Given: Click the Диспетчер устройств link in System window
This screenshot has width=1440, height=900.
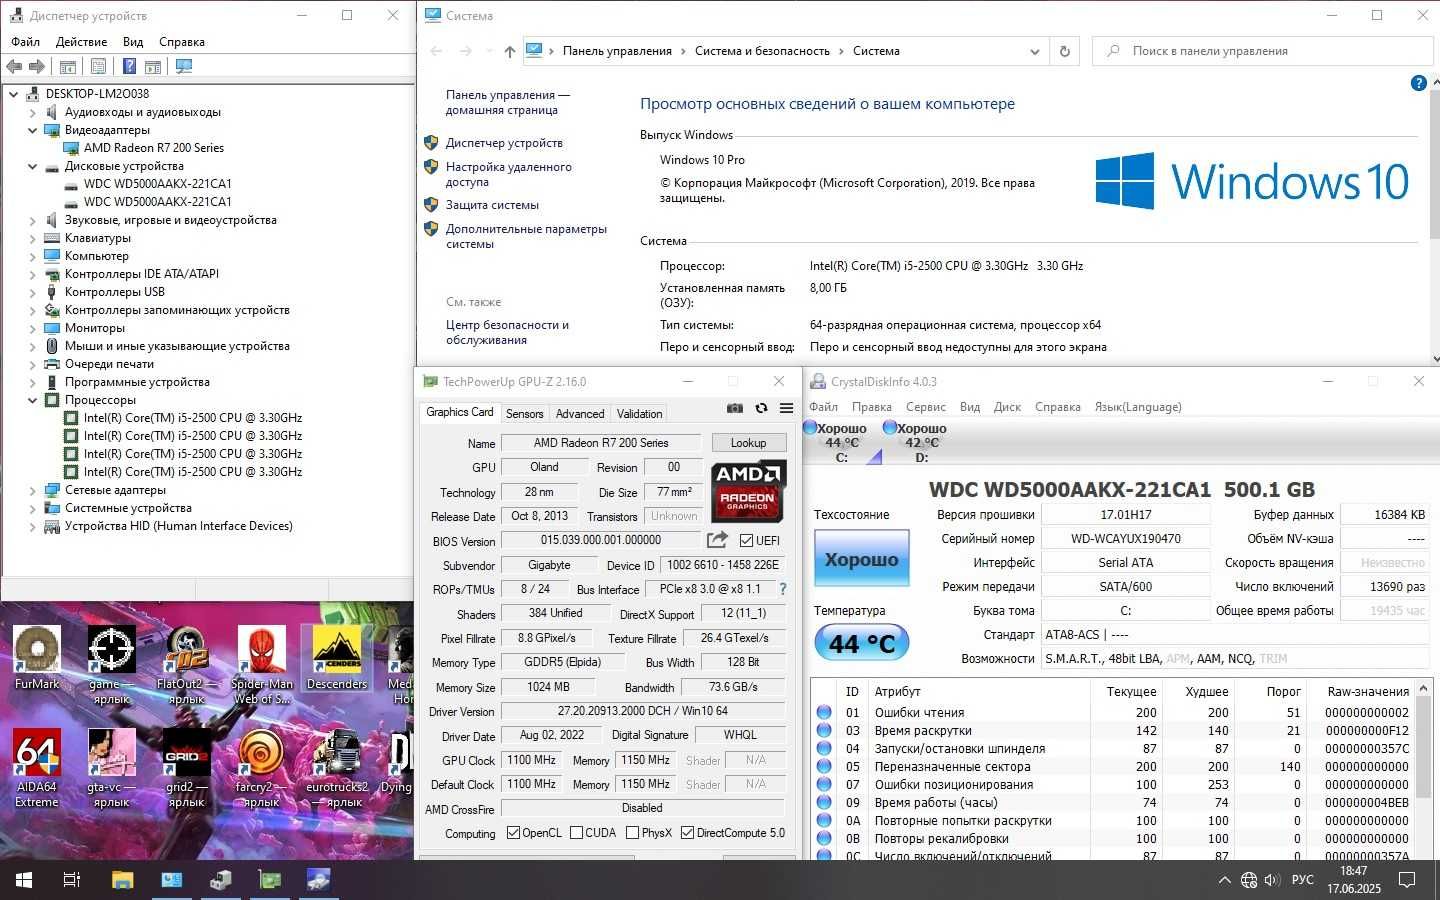Looking at the screenshot, I should pos(504,143).
